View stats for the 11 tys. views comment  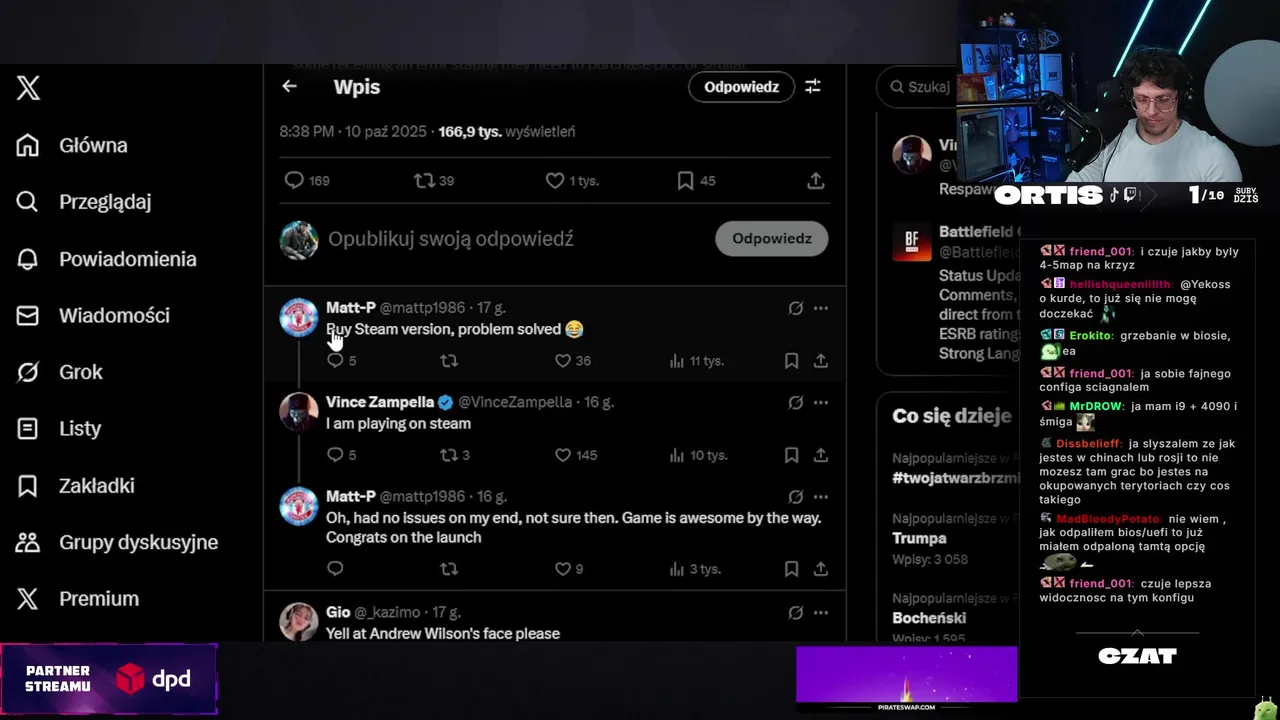[696, 361]
